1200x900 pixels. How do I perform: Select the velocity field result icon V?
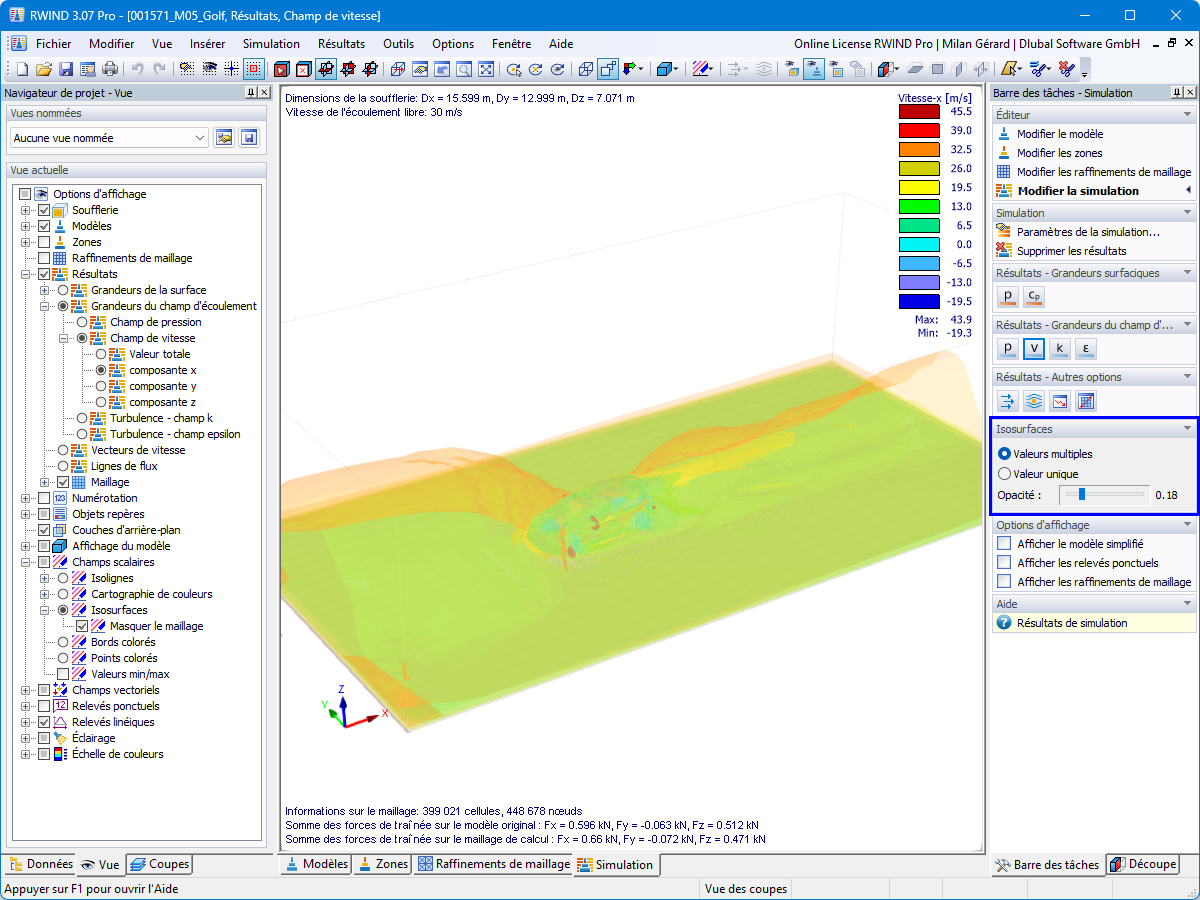[x=1034, y=348]
